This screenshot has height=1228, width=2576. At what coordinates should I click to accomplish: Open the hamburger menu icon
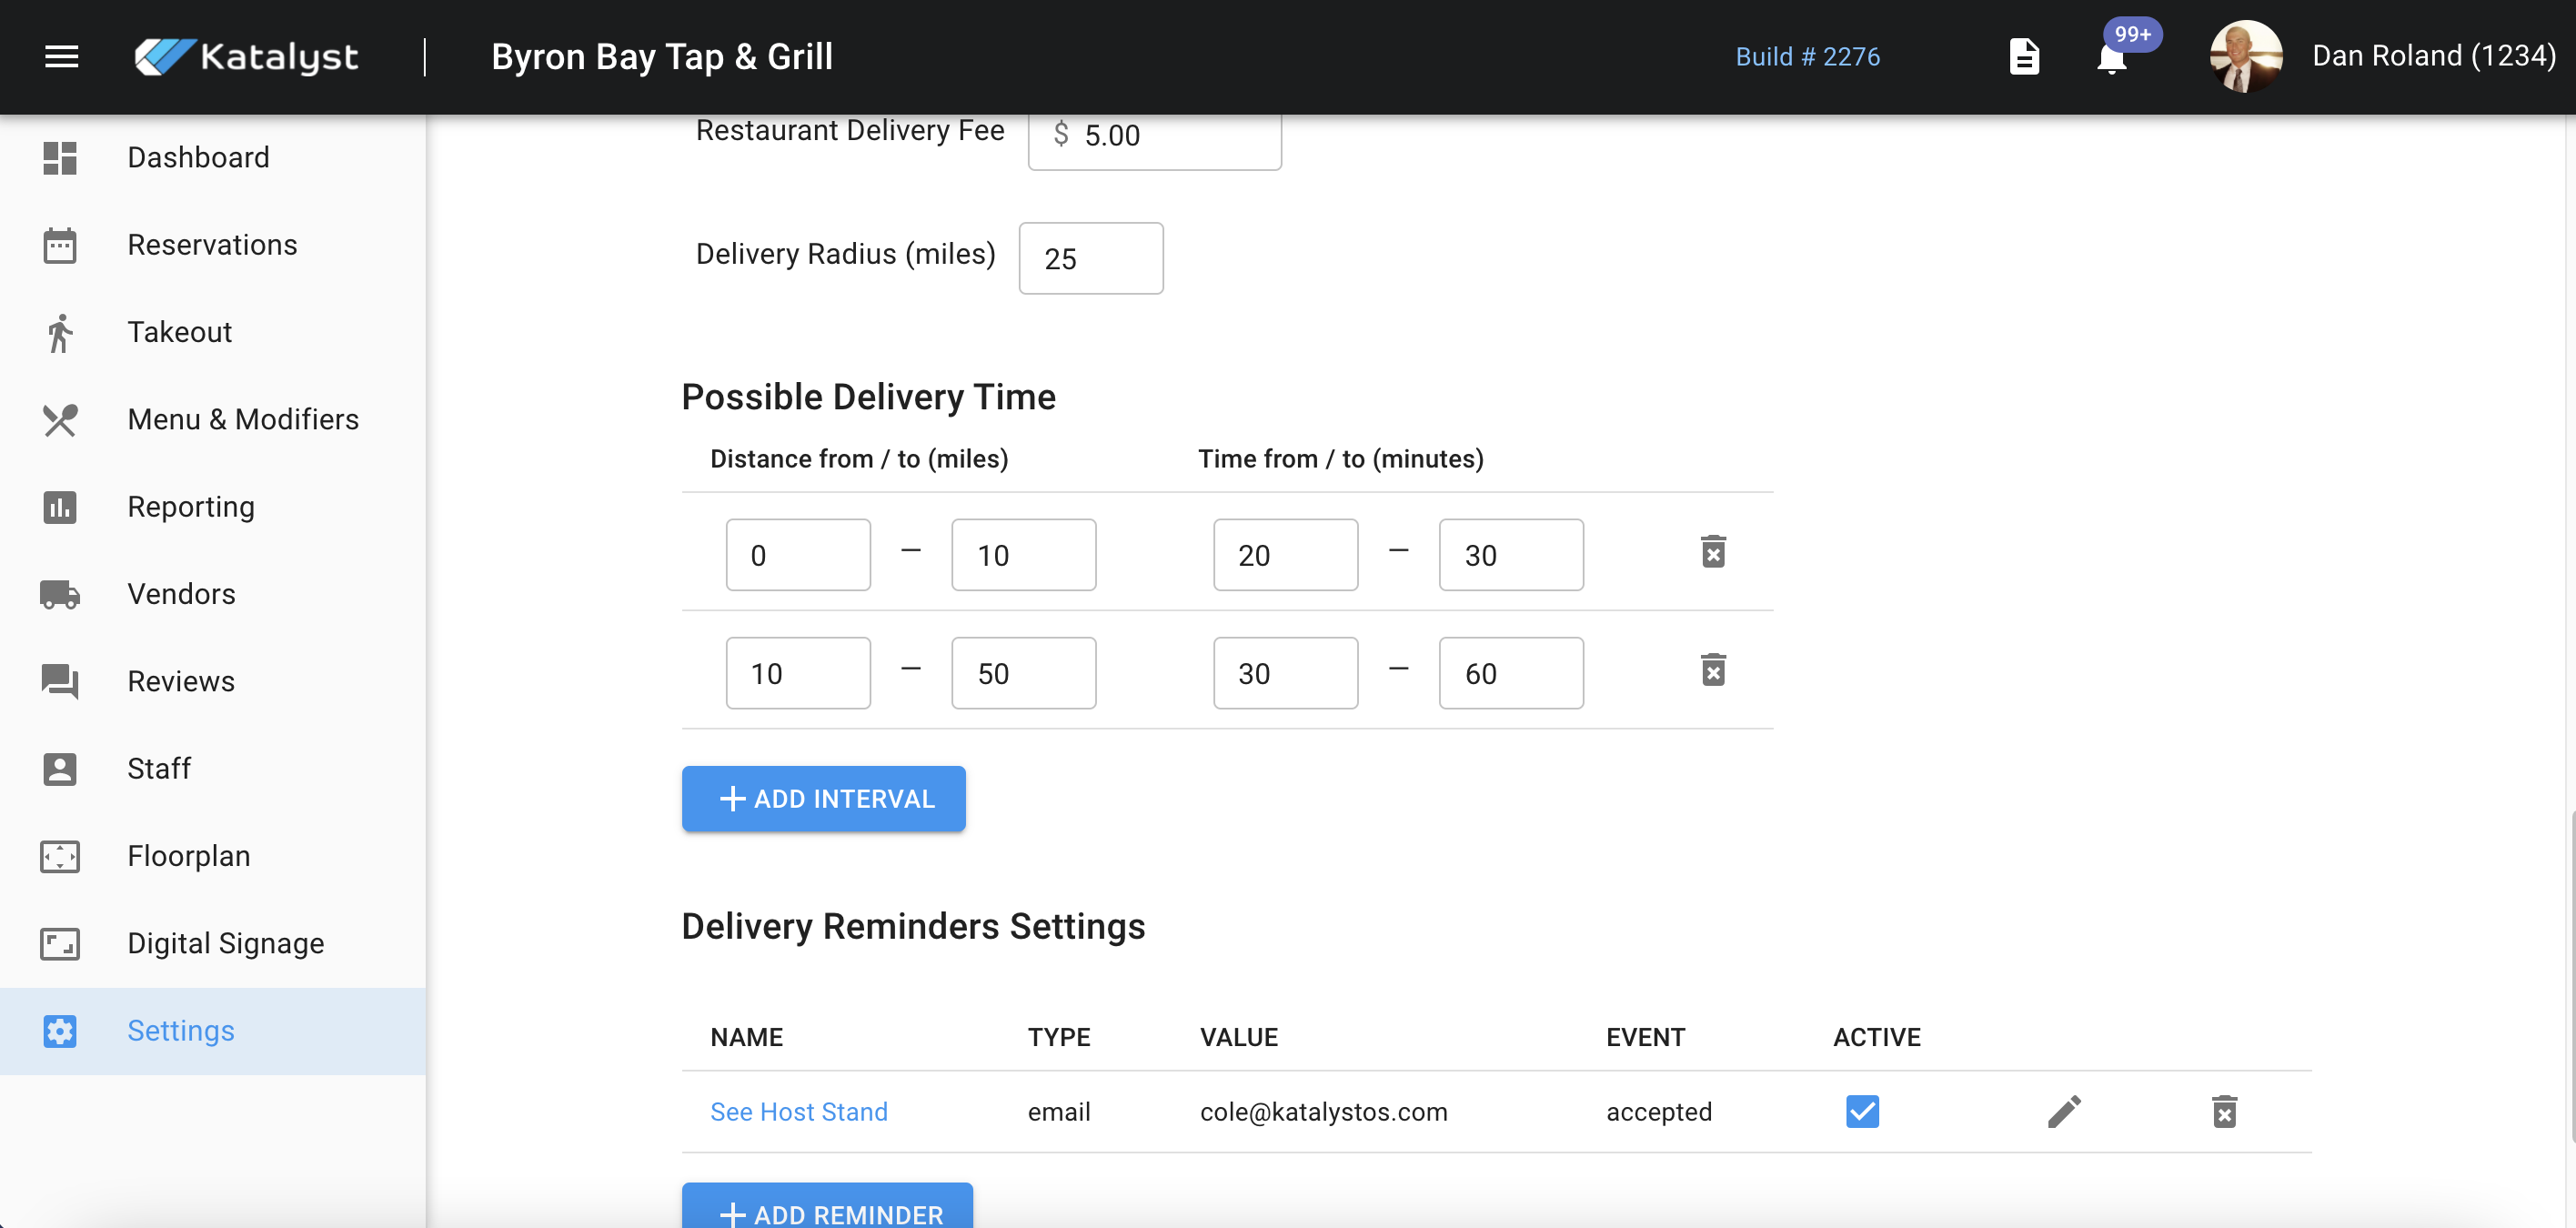61,57
